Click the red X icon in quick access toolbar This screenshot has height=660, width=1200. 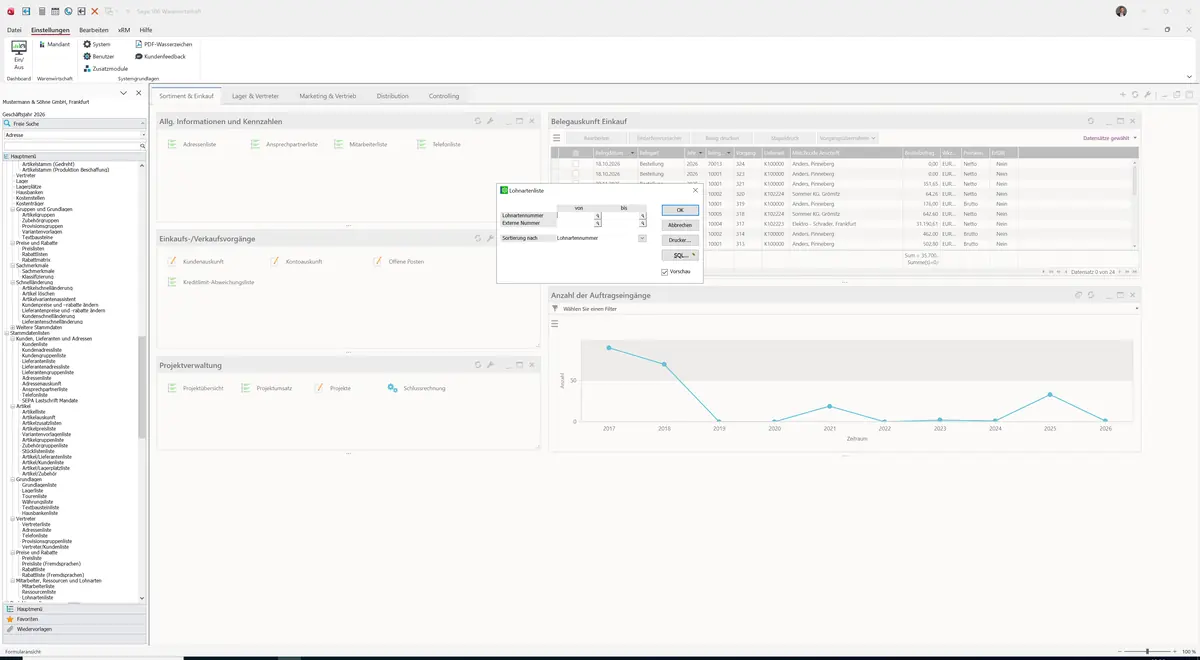click(95, 11)
